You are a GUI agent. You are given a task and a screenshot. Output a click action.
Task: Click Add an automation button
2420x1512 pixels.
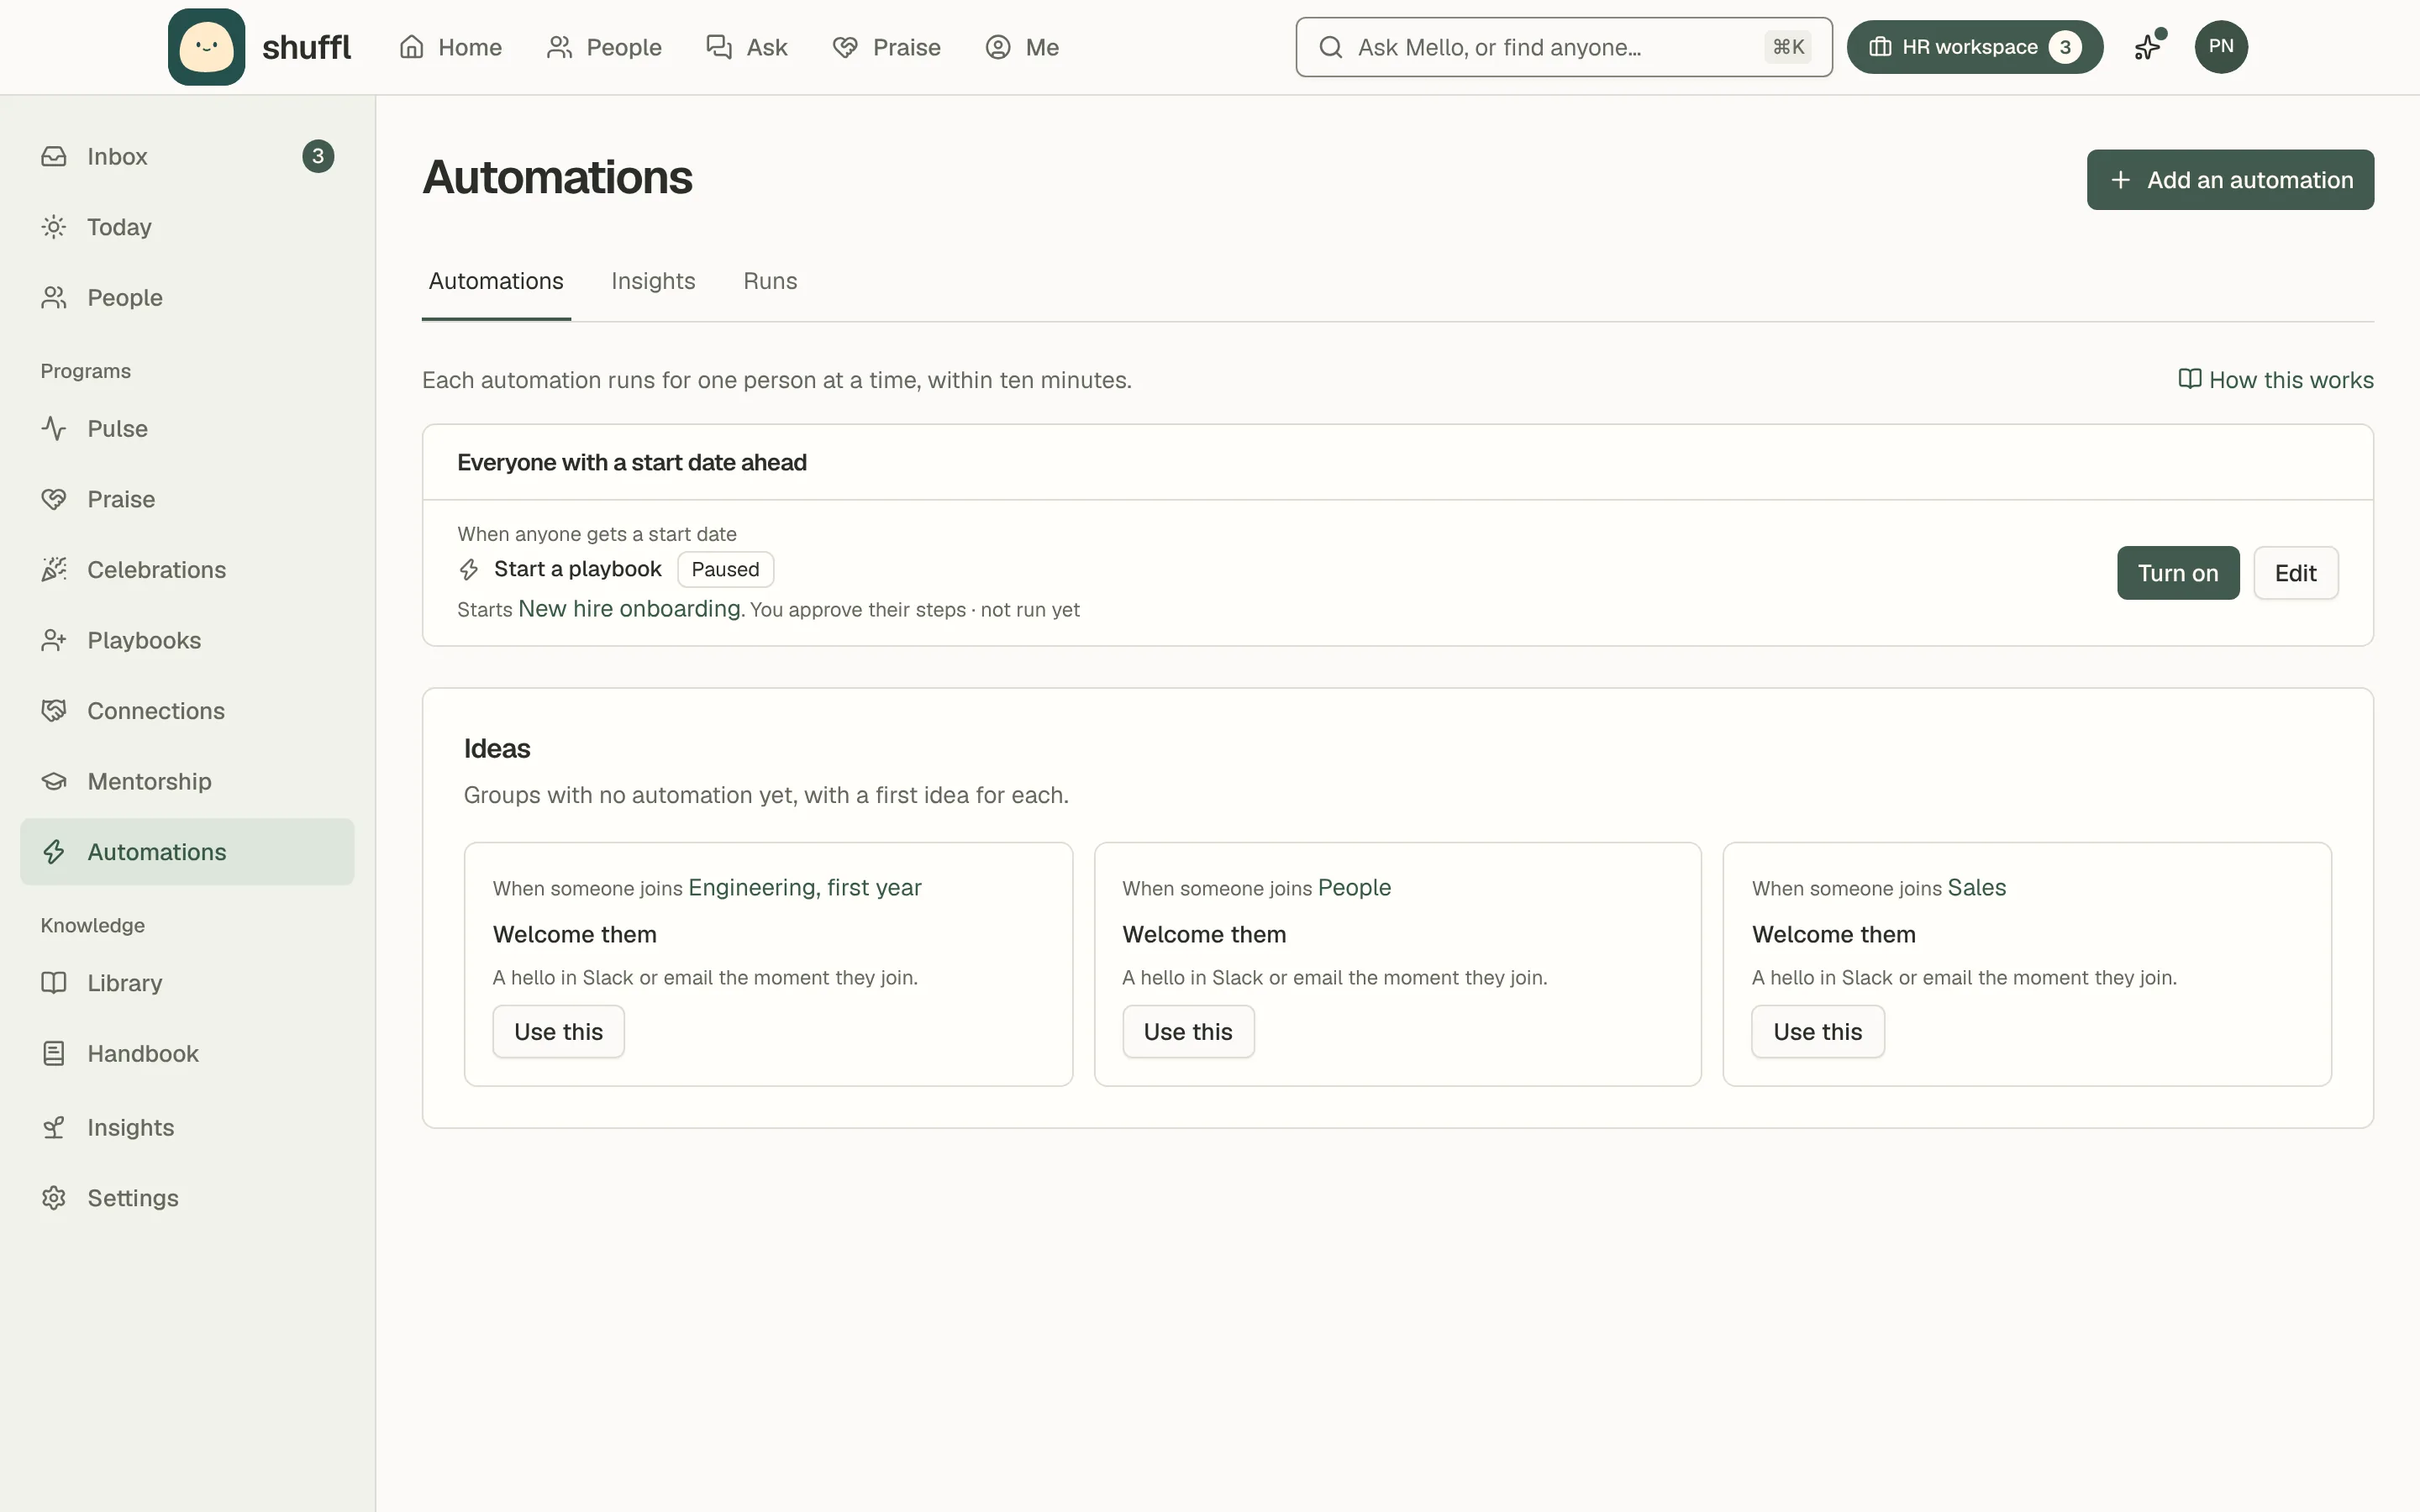(2230, 180)
